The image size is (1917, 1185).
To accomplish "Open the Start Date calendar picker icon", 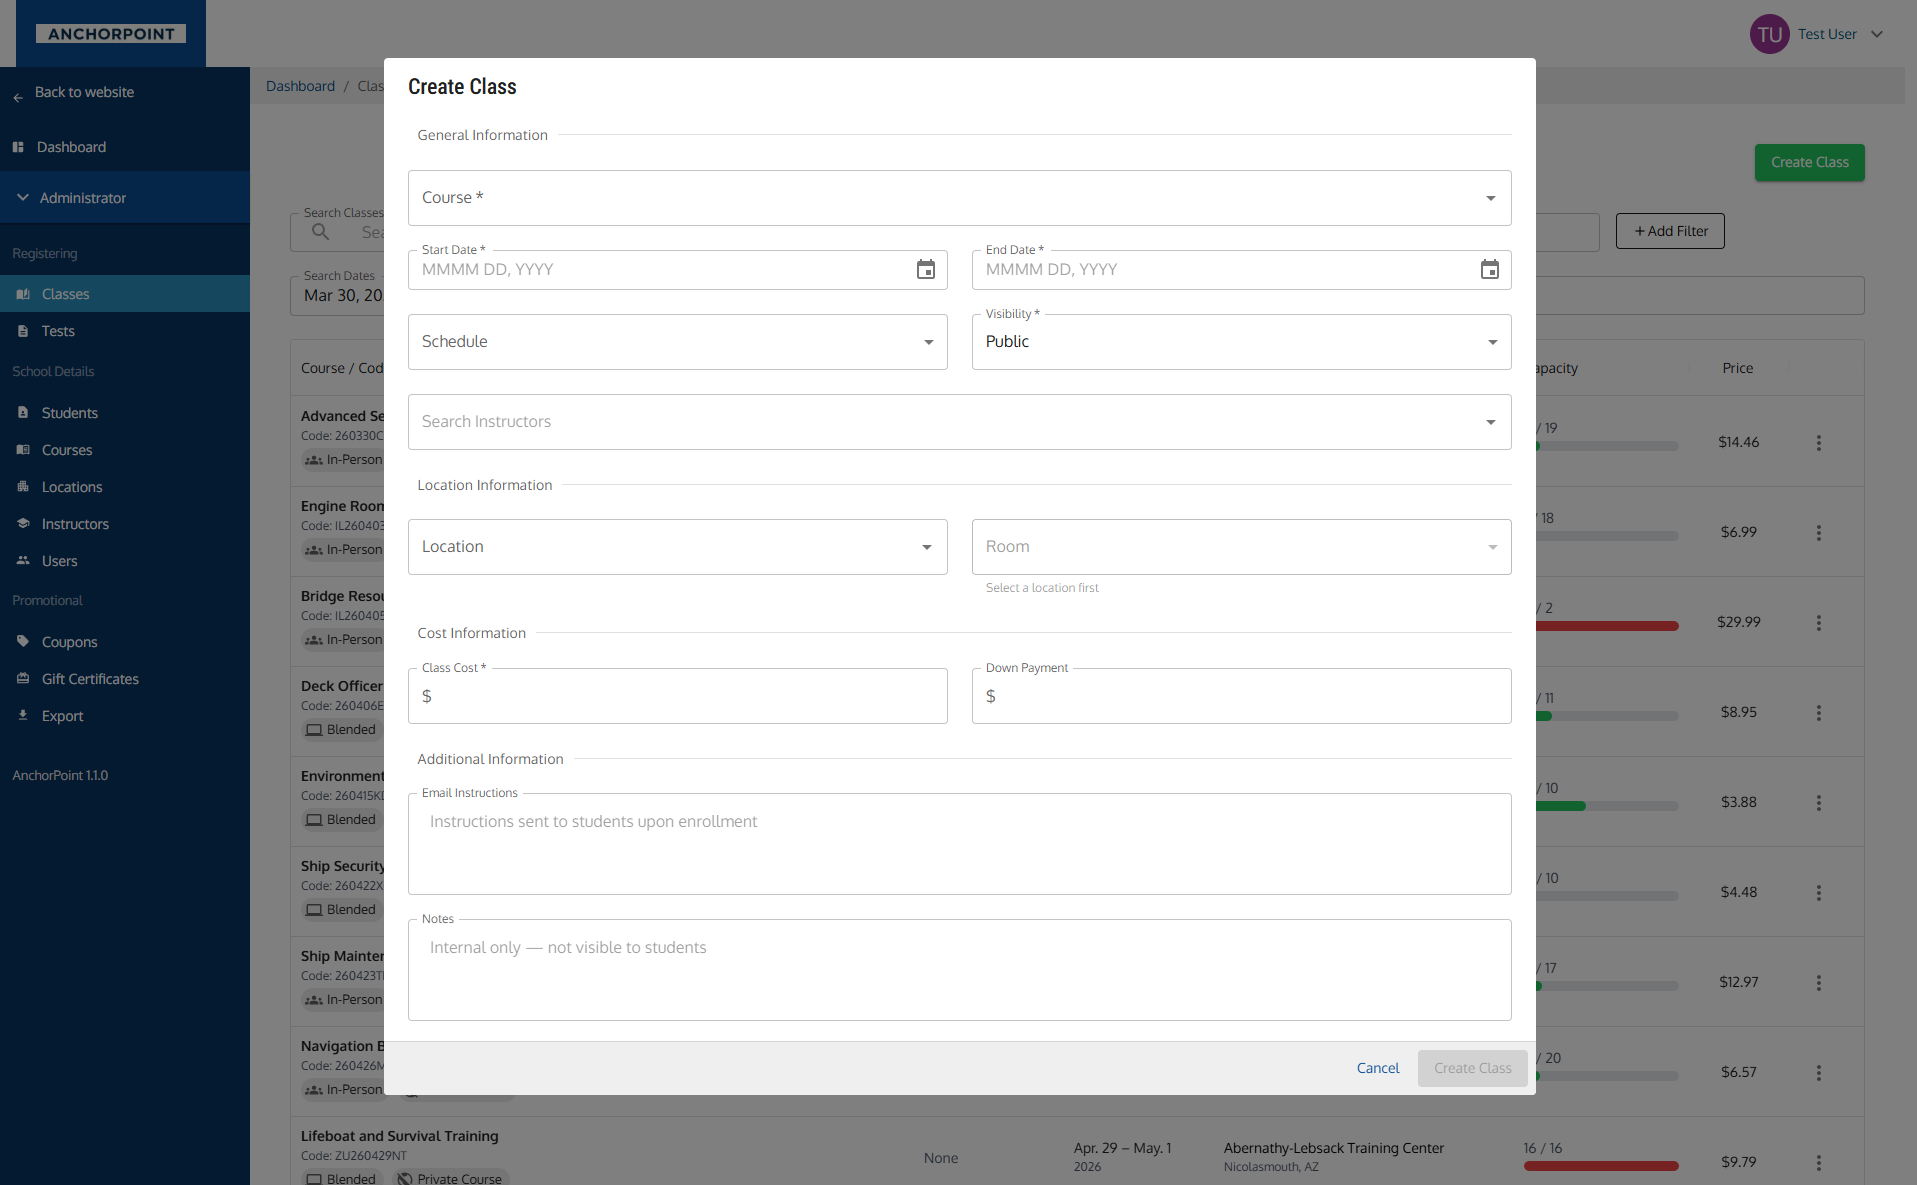I will coord(925,270).
